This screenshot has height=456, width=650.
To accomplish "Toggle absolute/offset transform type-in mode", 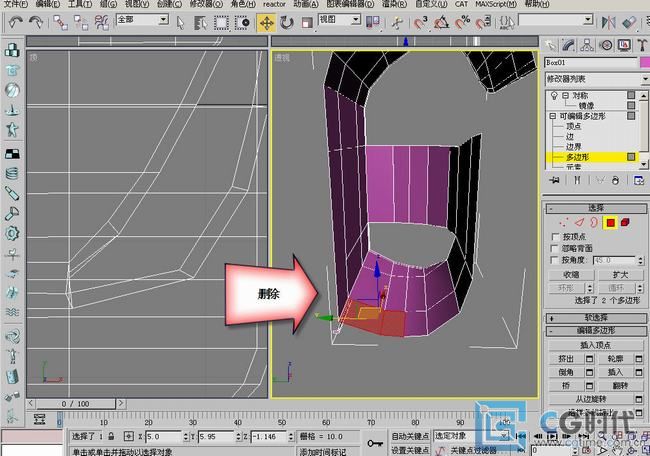I will (x=129, y=436).
